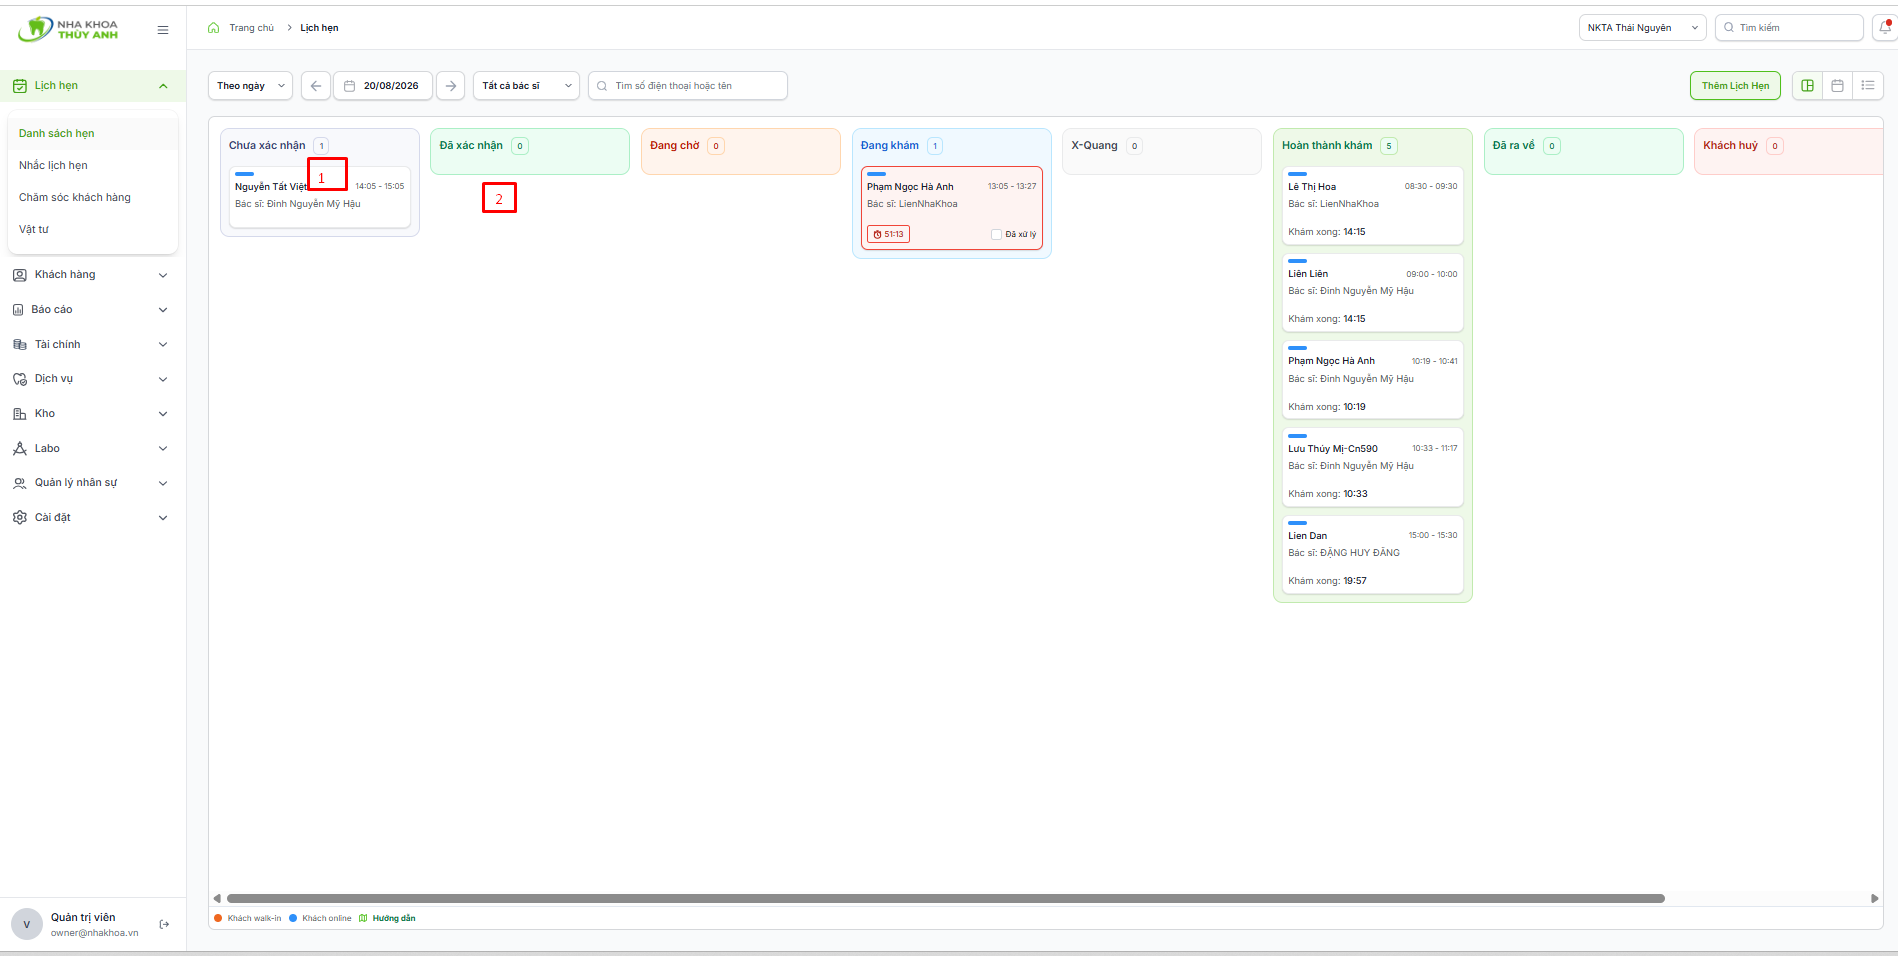Switch to the list view icon
The image size is (1898, 956).
pos(1867,86)
